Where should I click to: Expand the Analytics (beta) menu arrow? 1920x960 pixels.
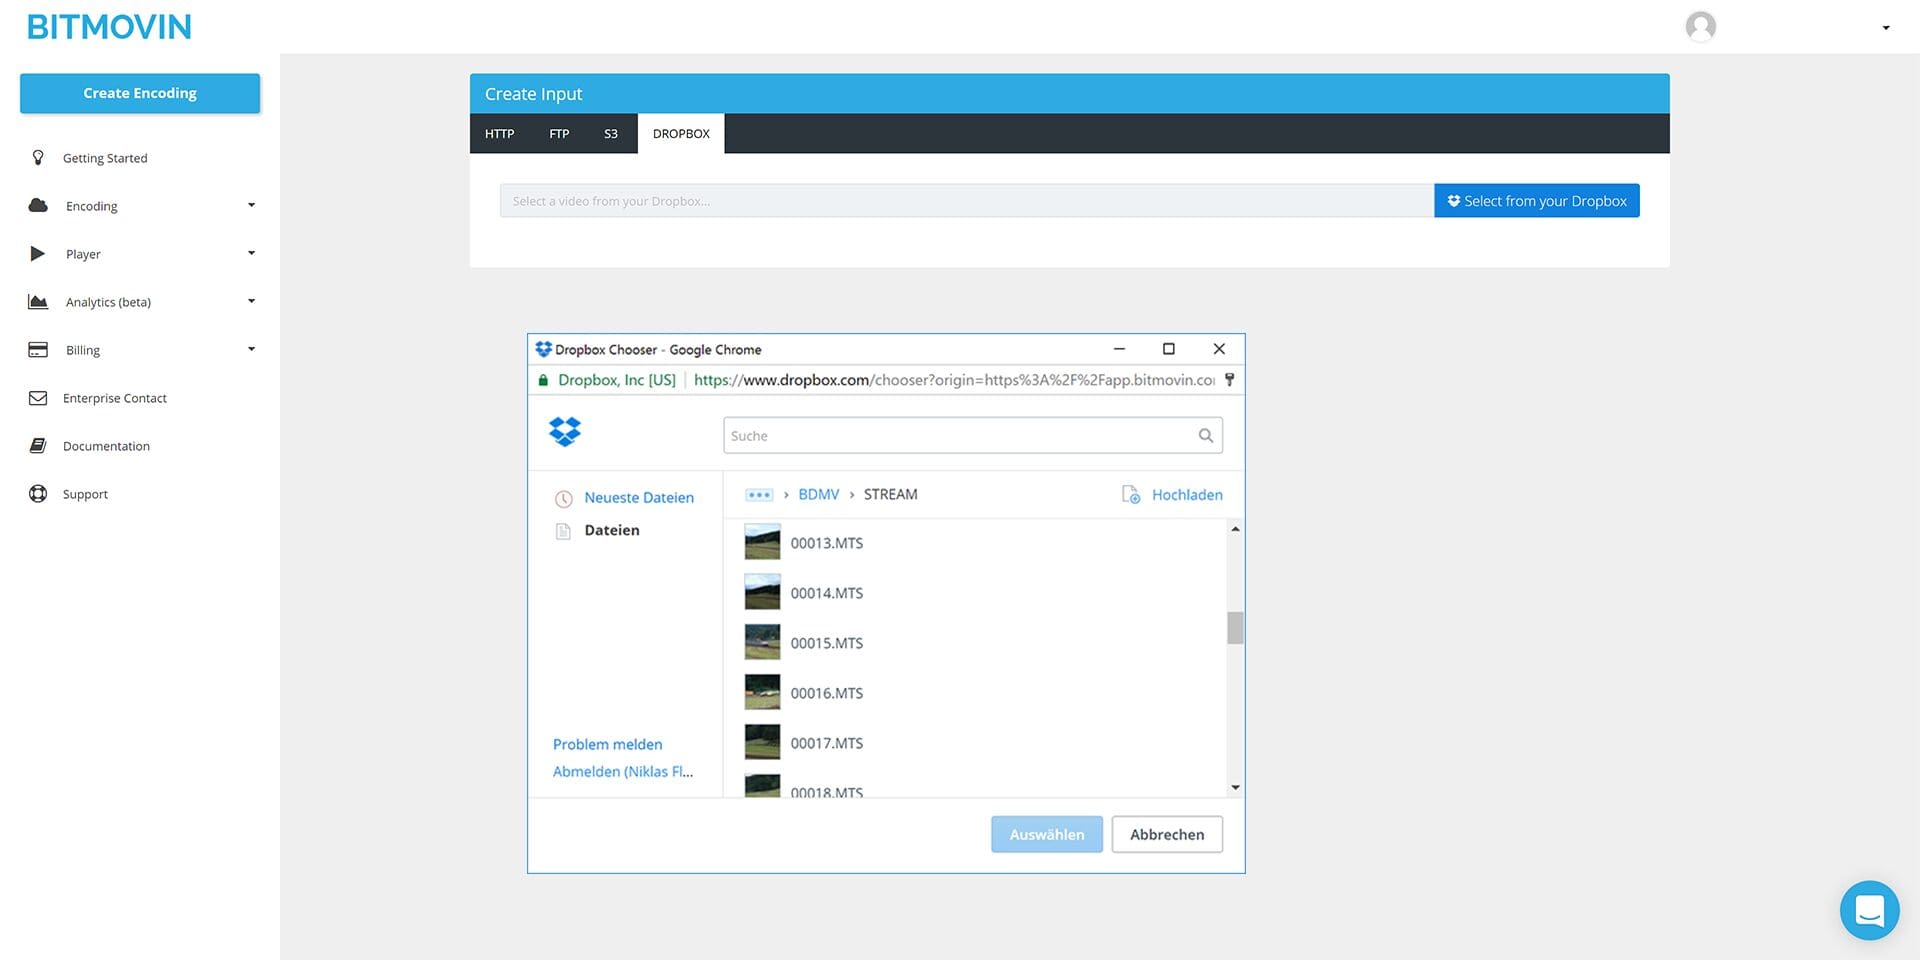point(251,301)
